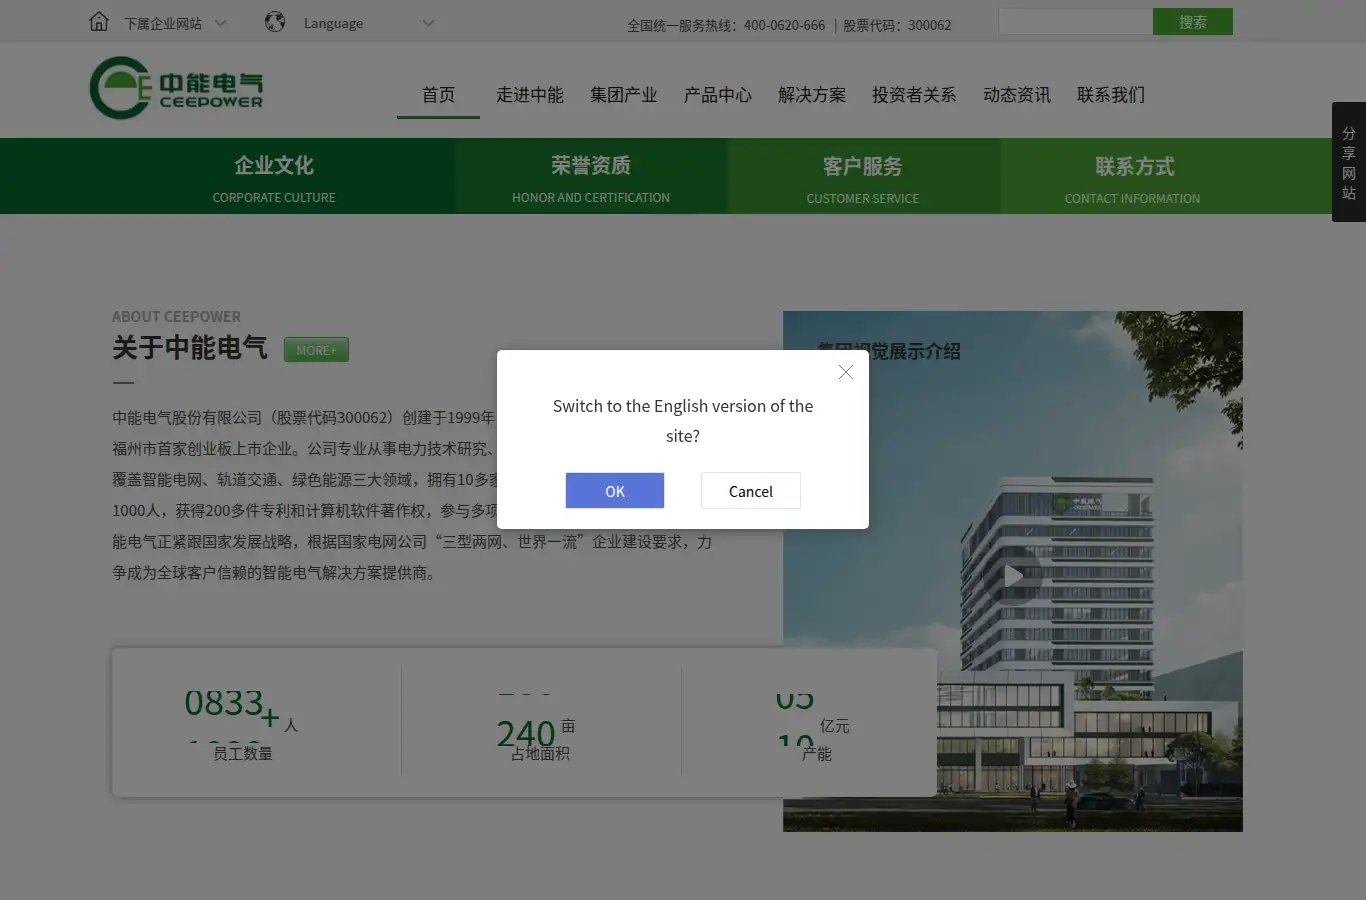This screenshot has height=900, width=1366.
Task: Select the 联系方式 Contact Information tile
Action: click(x=1133, y=176)
